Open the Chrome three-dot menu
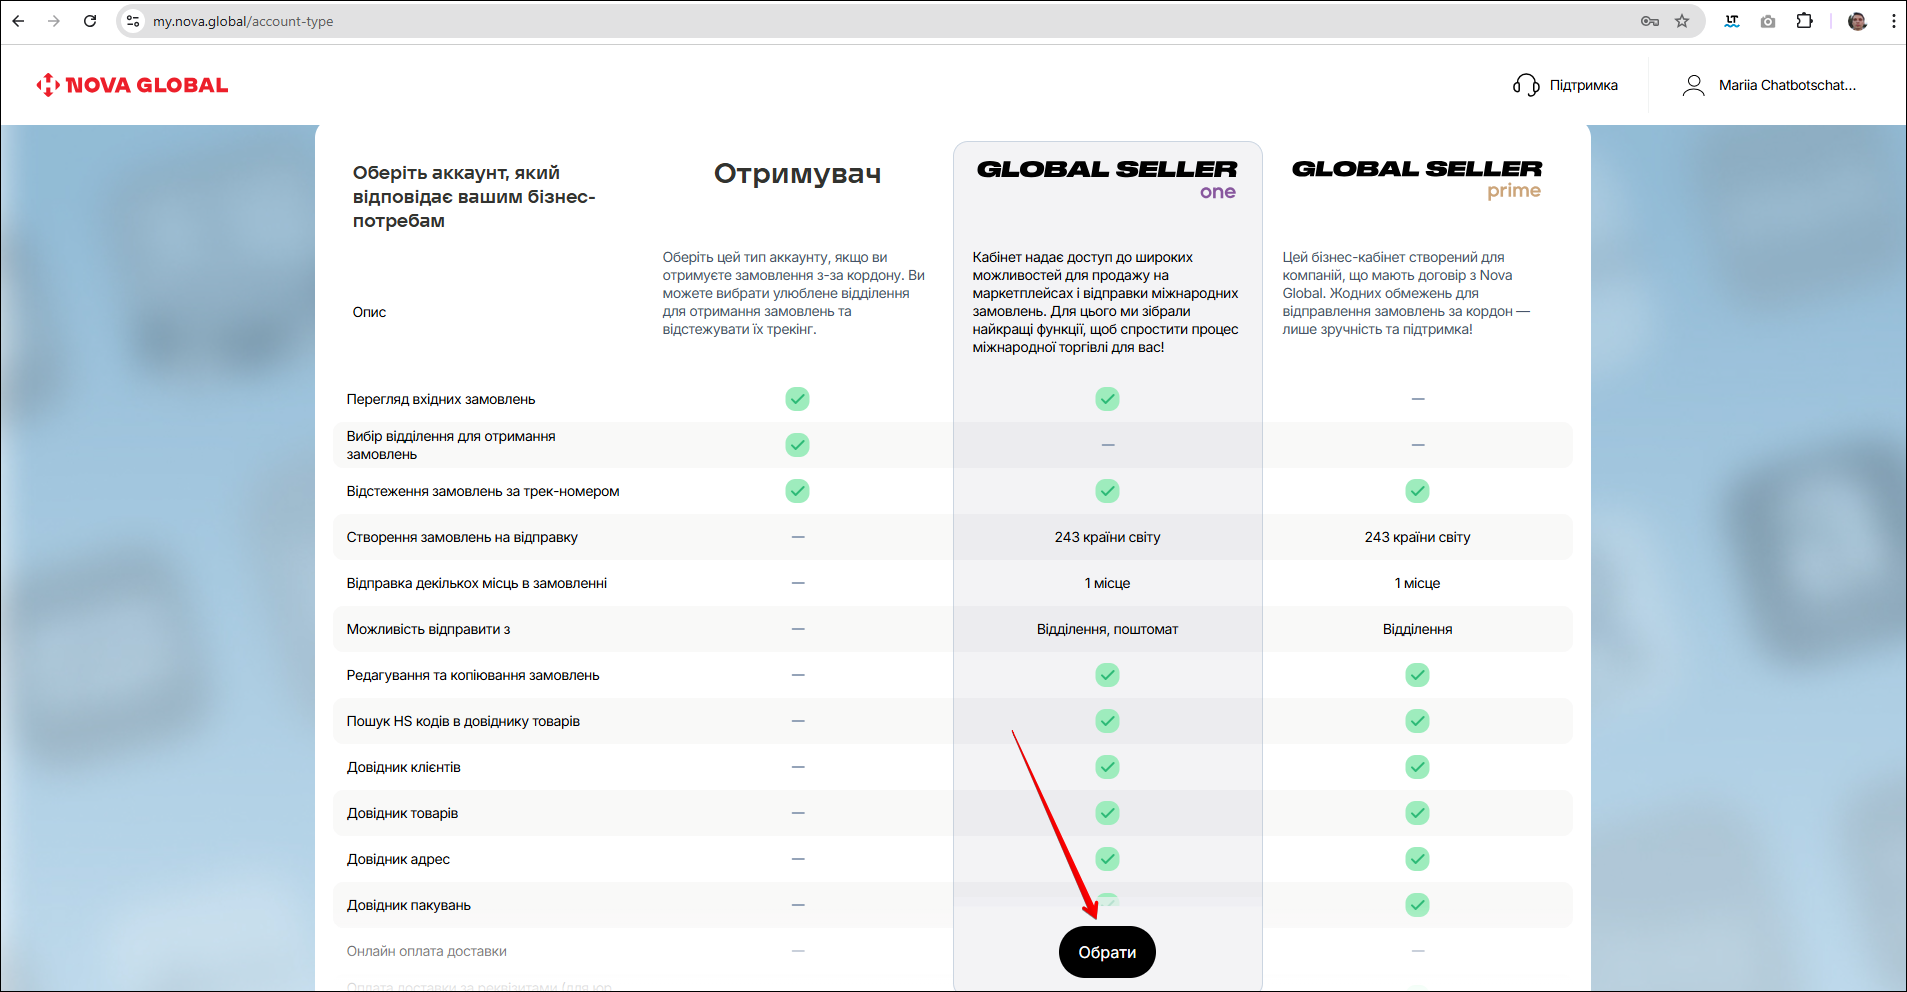The image size is (1907, 992). (x=1893, y=21)
